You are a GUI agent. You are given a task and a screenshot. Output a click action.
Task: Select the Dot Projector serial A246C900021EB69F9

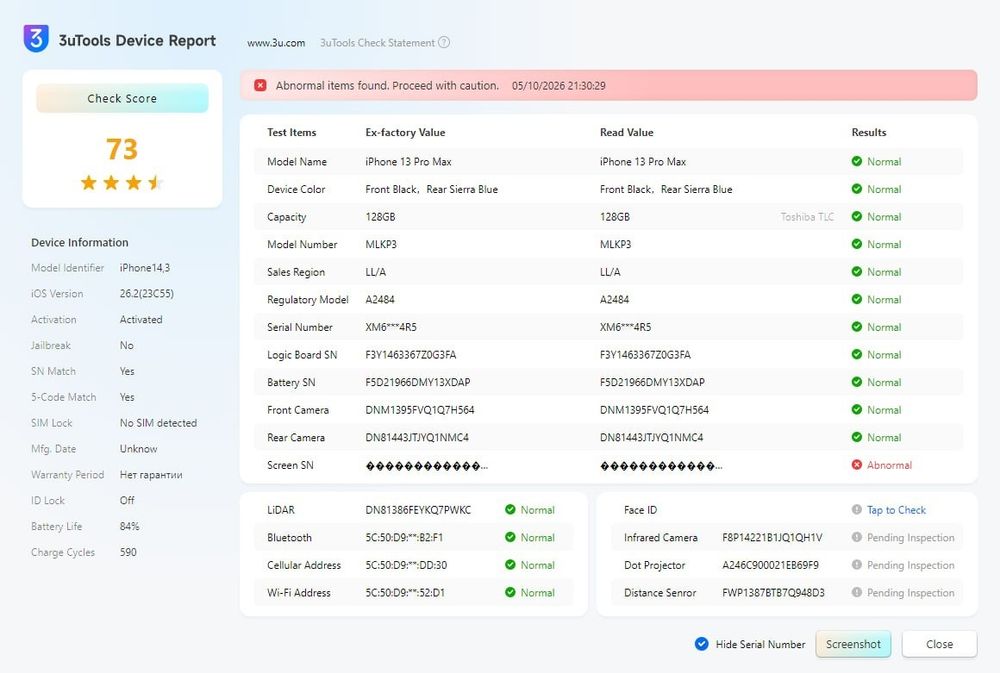[770, 565]
